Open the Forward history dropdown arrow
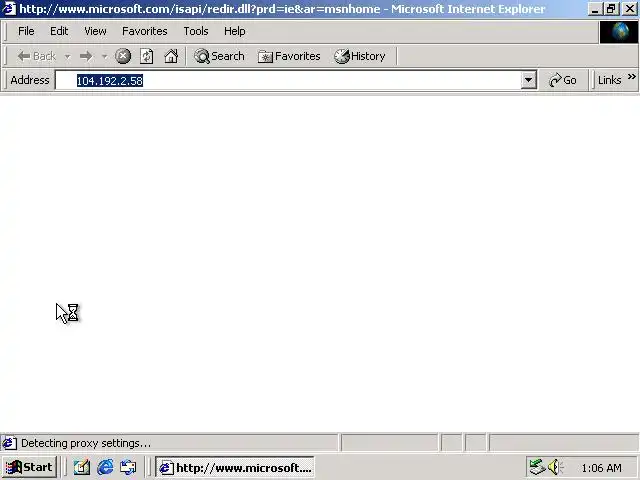640x480 pixels. (x=104, y=56)
